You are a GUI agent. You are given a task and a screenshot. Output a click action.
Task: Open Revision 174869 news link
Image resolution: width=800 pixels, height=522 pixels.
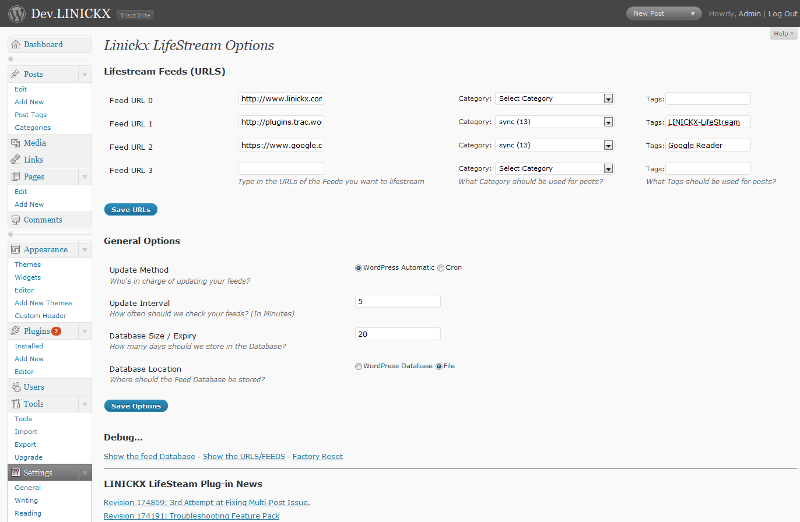click(x=207, y=503)
